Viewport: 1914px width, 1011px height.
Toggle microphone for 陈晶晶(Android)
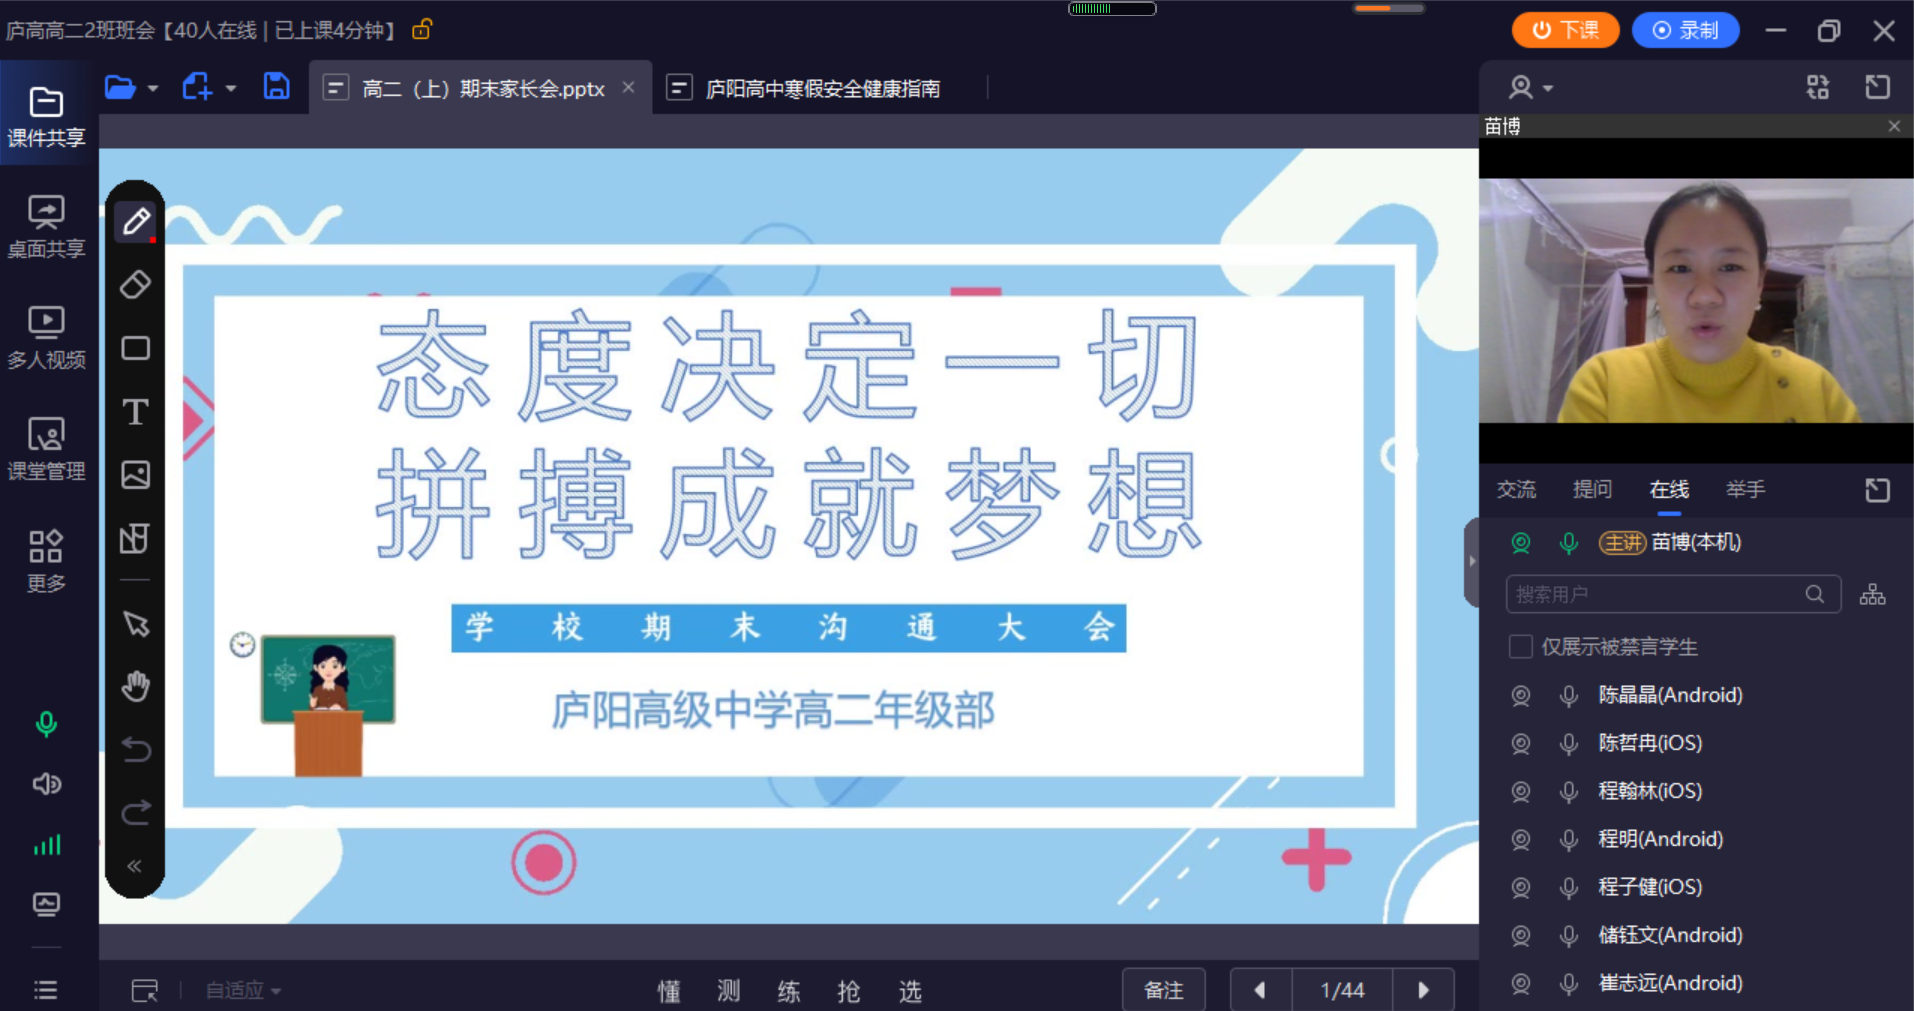(x=1569, y=696)
